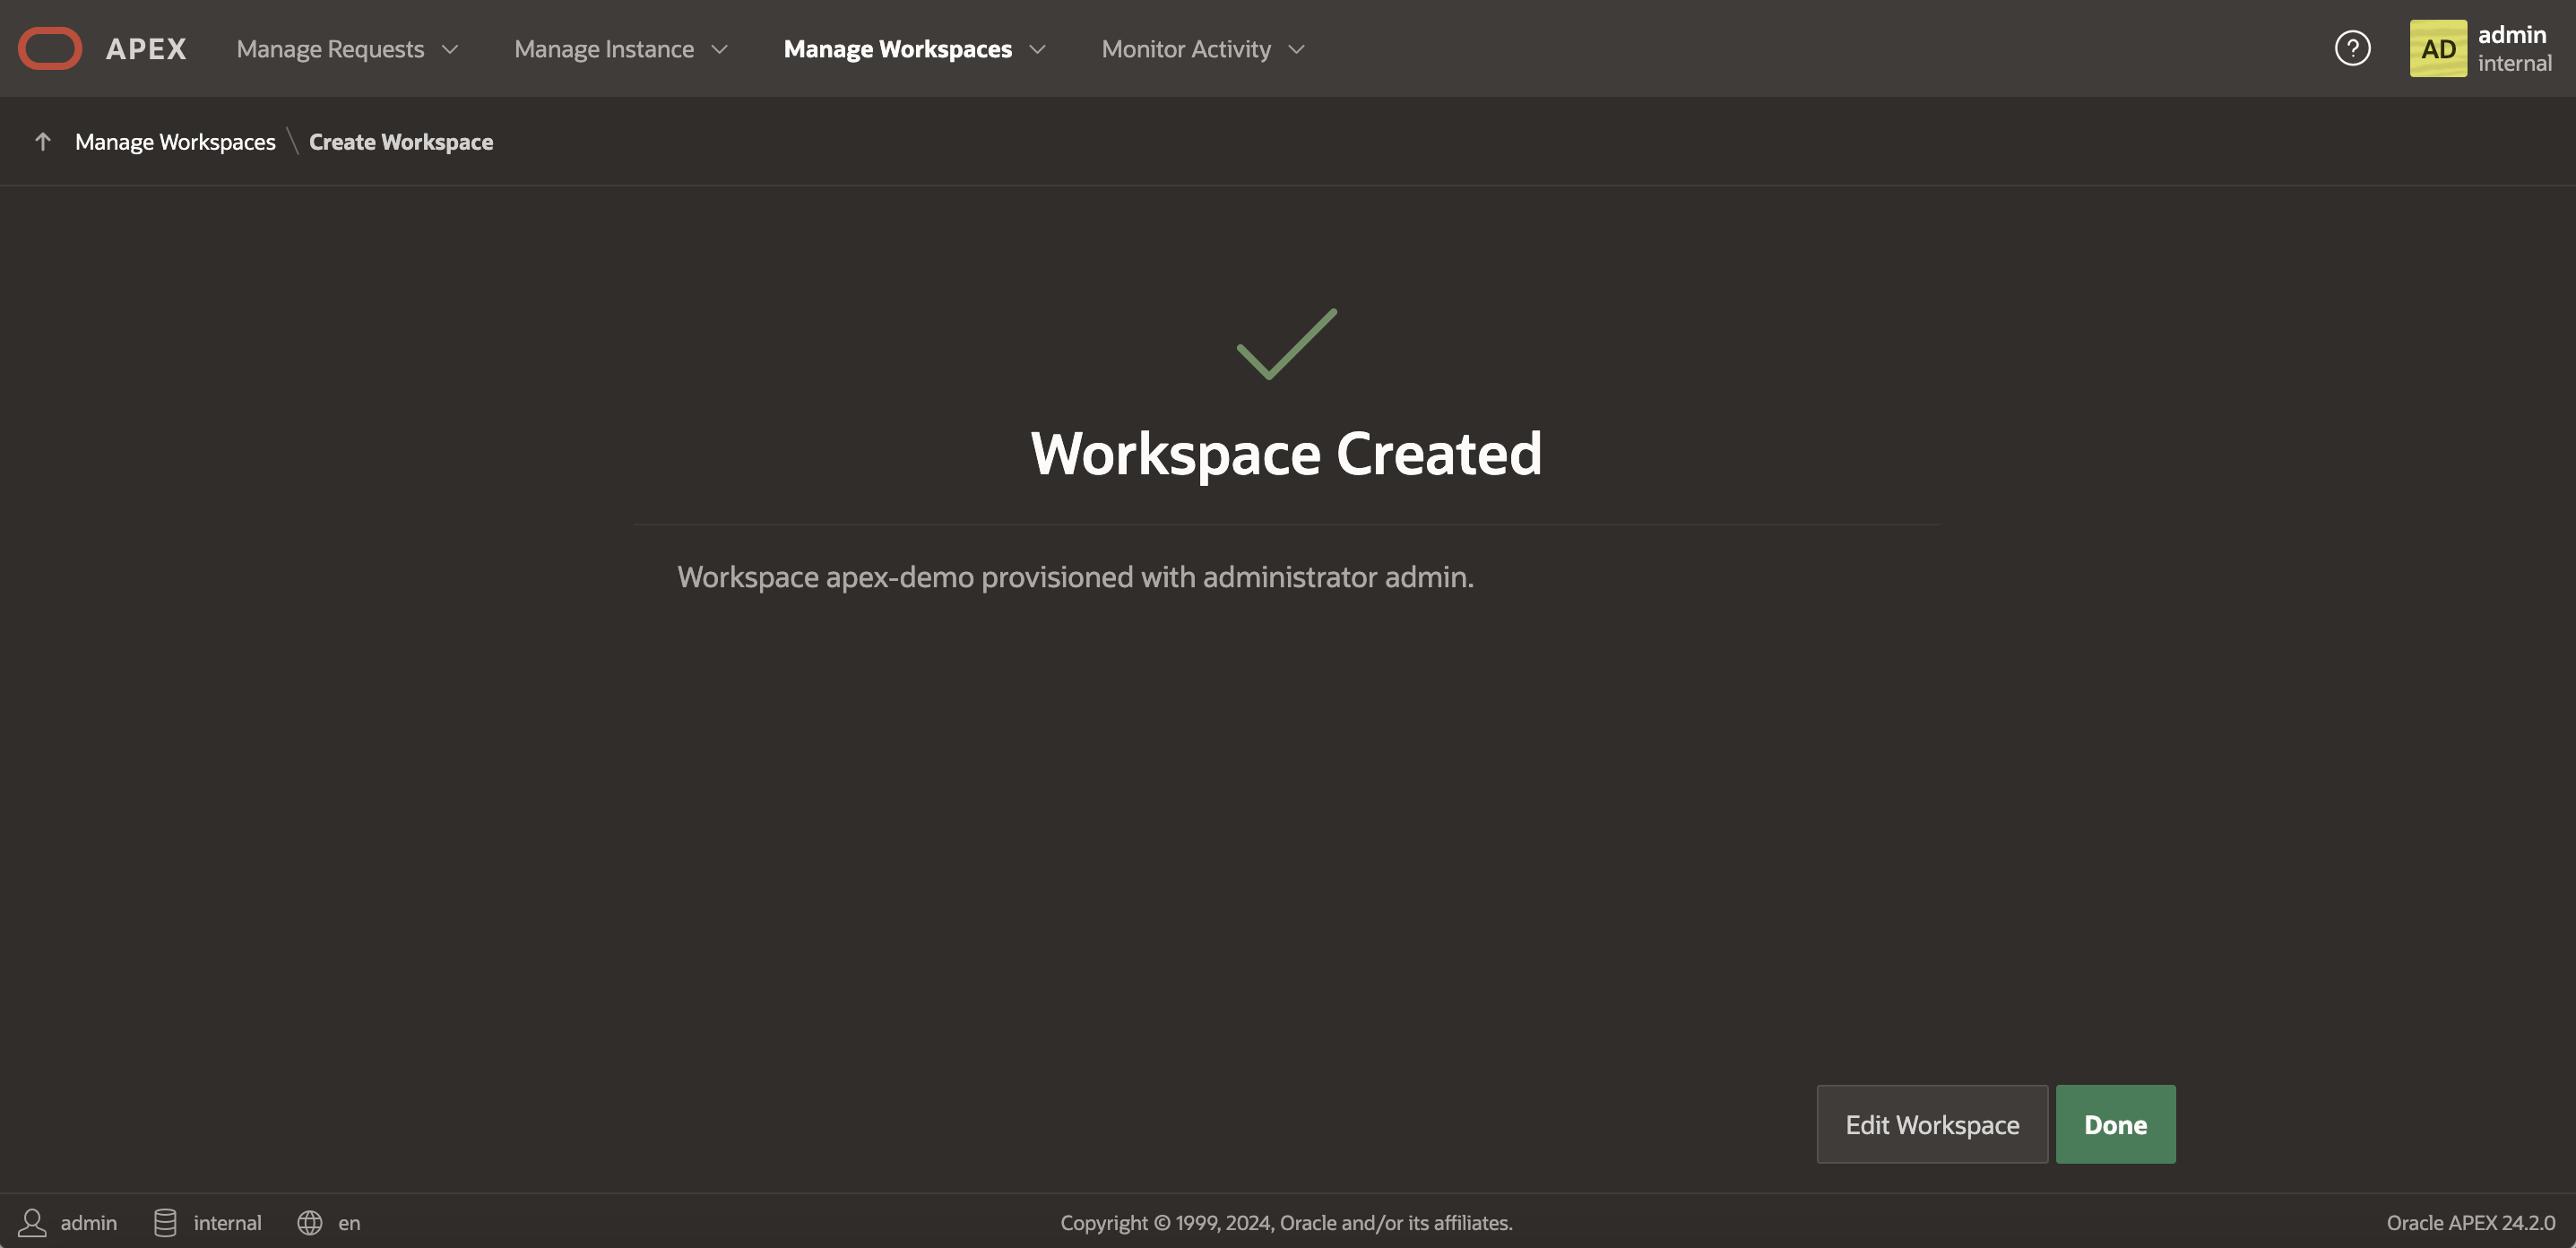Go to Manage Workspaces breadcrumb link
Screen dimensions: 2576x1248
pos(175,142)
